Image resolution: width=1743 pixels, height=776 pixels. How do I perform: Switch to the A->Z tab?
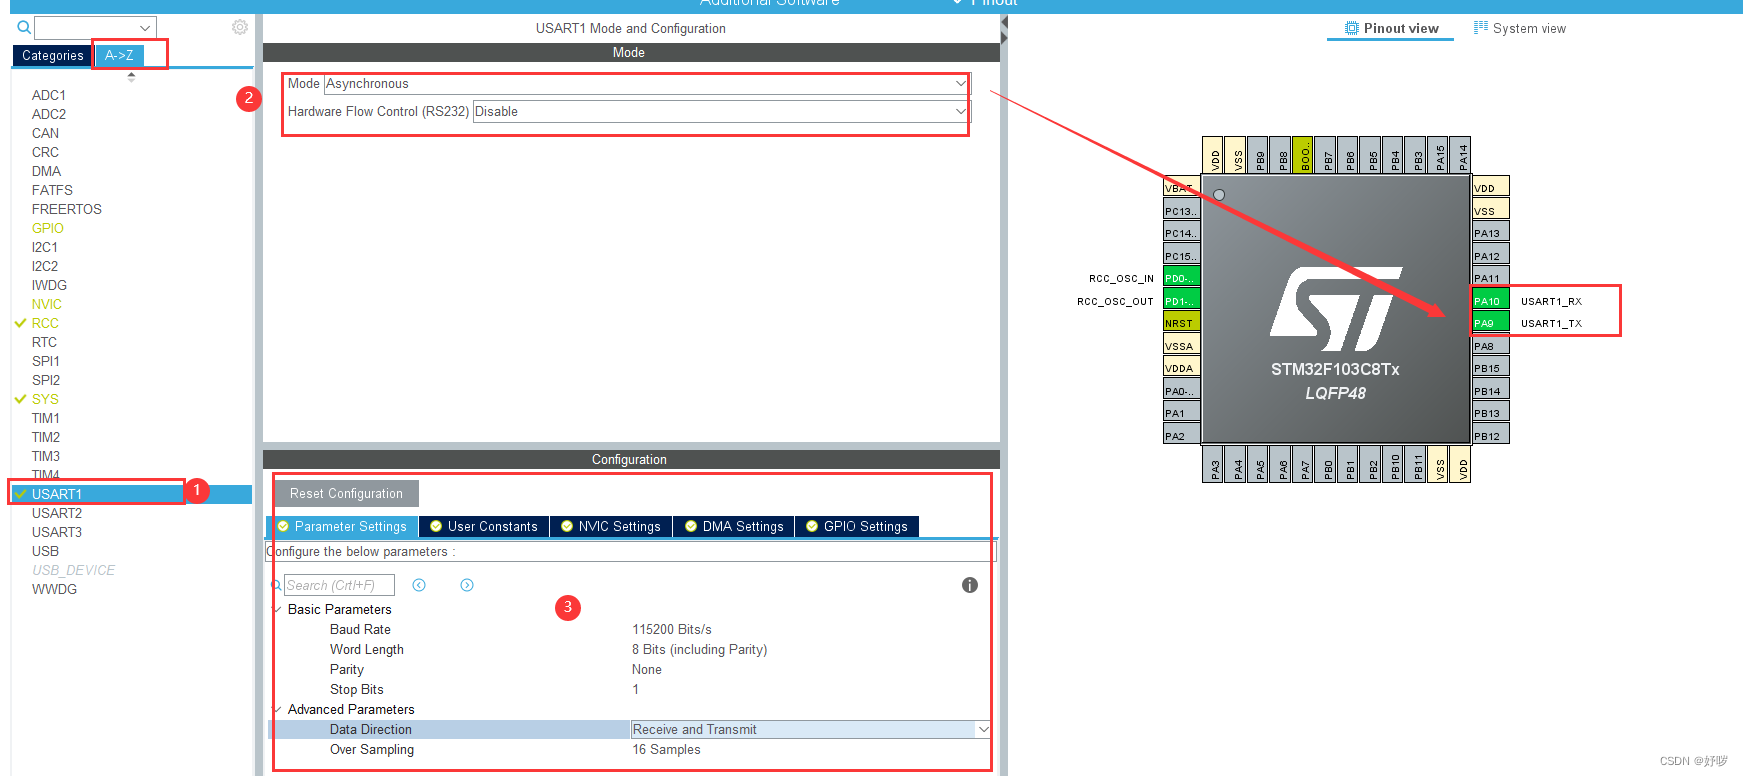pos(119,56)
